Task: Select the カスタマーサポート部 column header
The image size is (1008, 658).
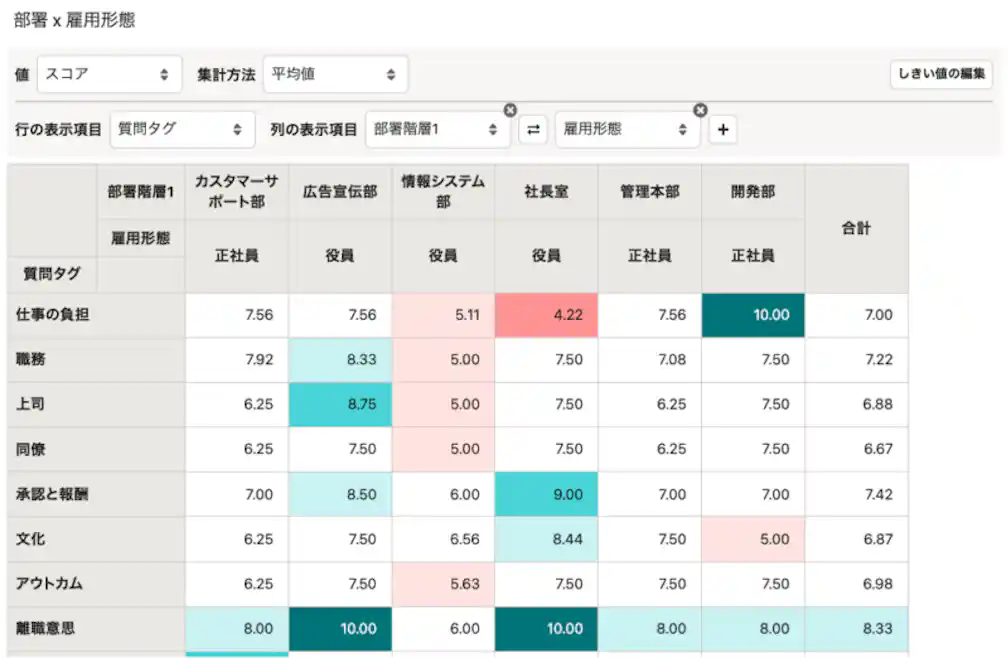Action: click(x=237, y=191)
